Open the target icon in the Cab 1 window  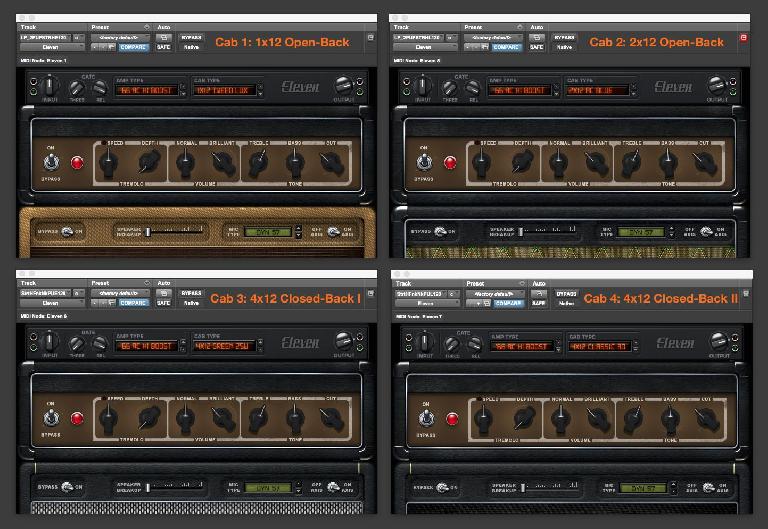pos(371,37)
